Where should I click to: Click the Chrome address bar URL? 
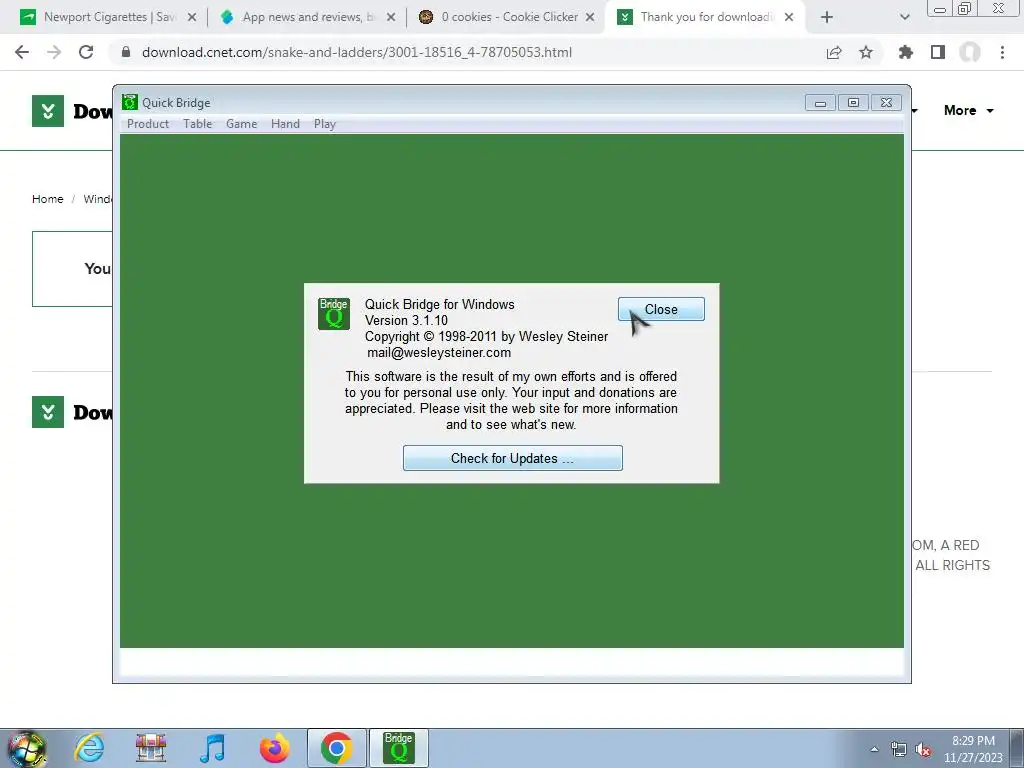tap(357, 52)
